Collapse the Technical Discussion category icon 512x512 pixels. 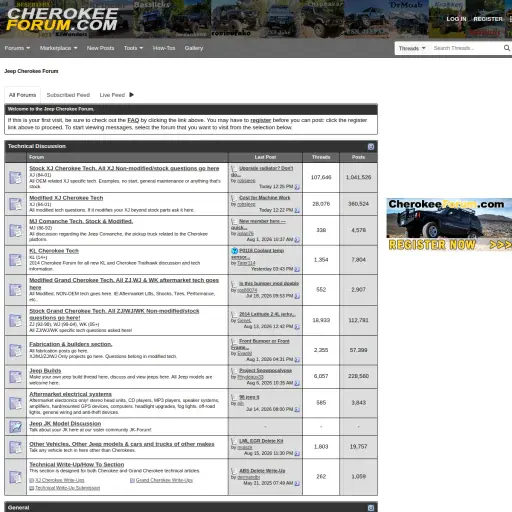tap(371, 146)
